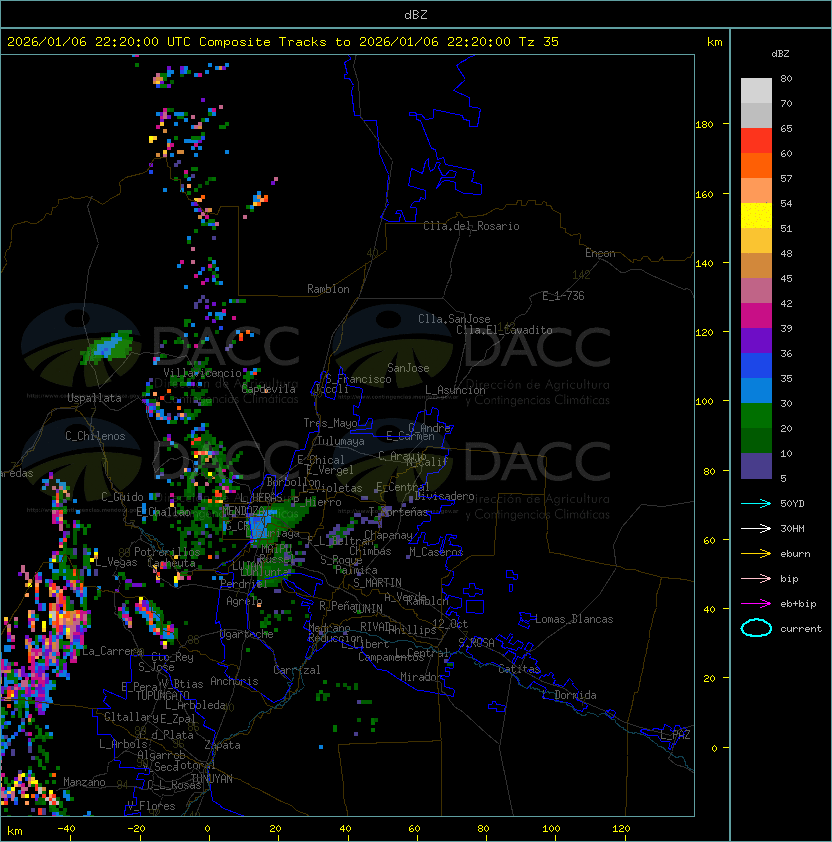Click the Ugarteche map label
The height and width of the screenshot is (842, 832).
click(x=247, y=634)
